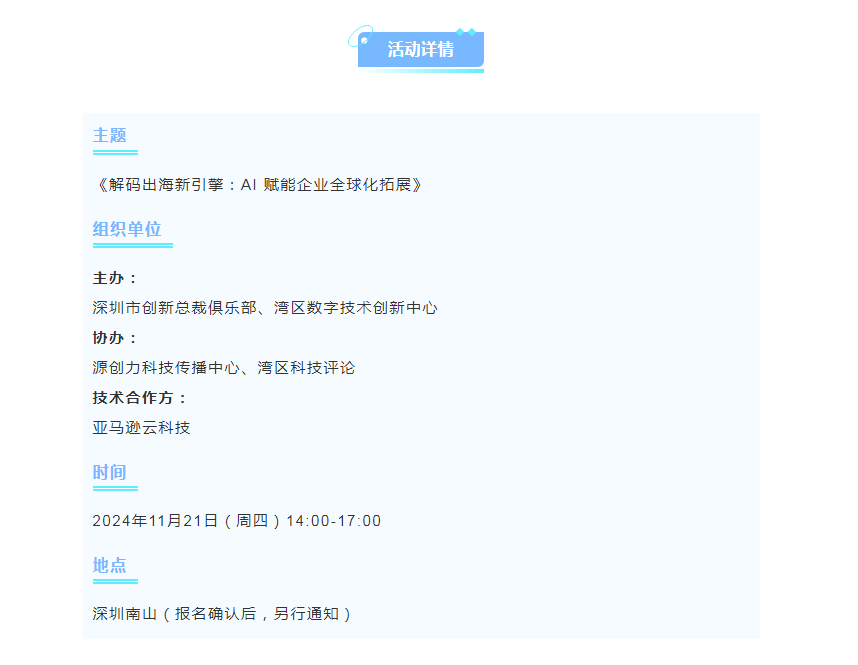Select the 地点 section heading
Screen dimensions: 858x665
coord(109,565)
